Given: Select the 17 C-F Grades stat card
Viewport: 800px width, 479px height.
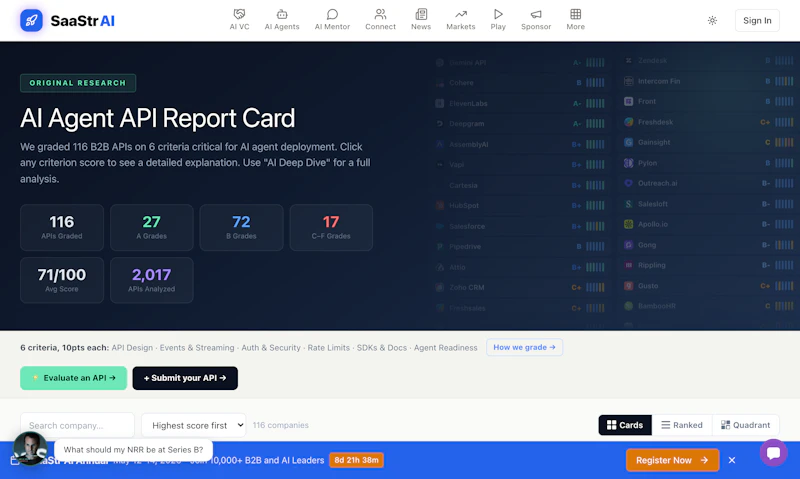Looking at the screenshot, I should (x=331, y=228).
